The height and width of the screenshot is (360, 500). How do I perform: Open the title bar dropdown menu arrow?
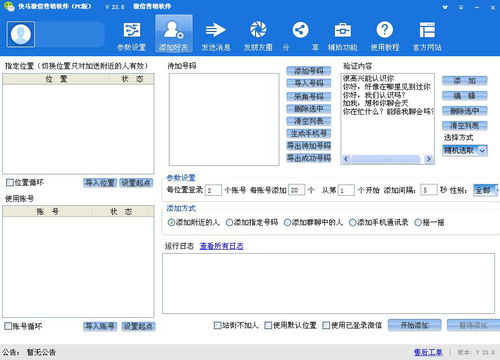tap(461, 7)
